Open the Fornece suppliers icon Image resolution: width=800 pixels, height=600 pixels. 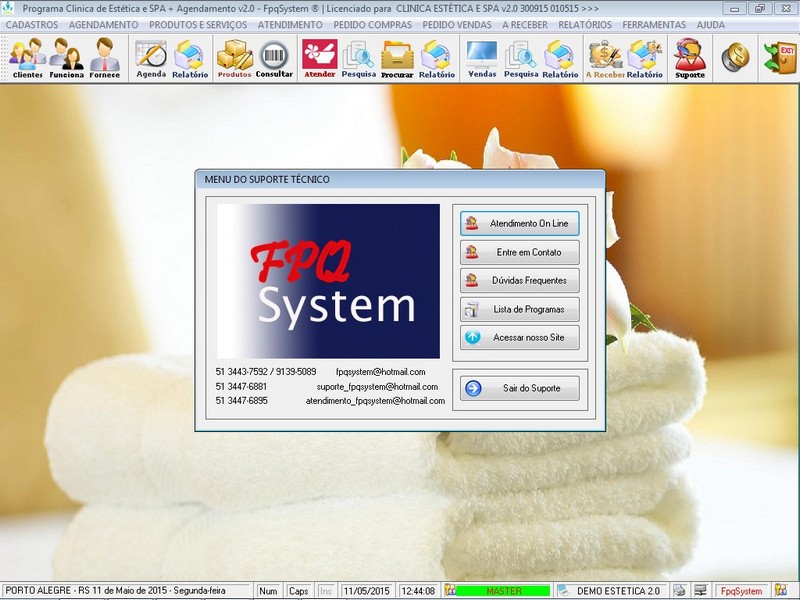click(105, 58)
